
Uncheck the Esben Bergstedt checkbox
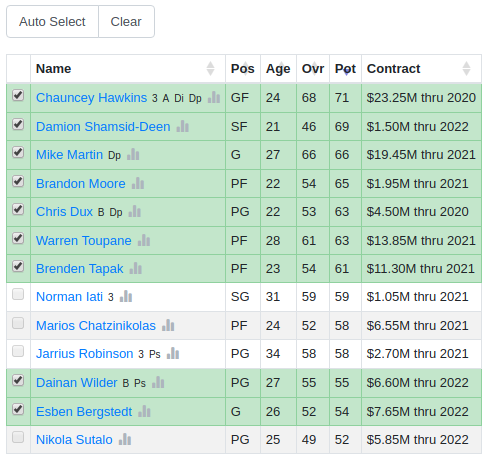click(18, 409)
